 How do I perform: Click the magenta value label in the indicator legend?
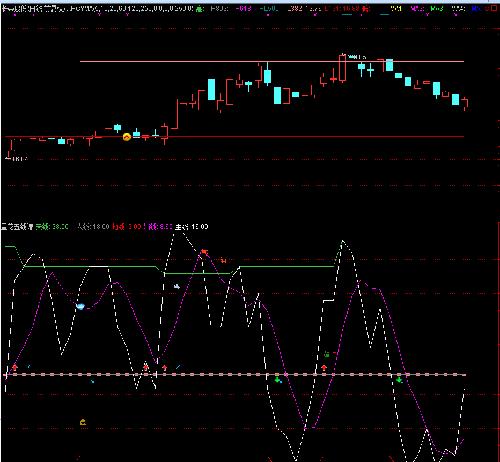click(160, 227)
